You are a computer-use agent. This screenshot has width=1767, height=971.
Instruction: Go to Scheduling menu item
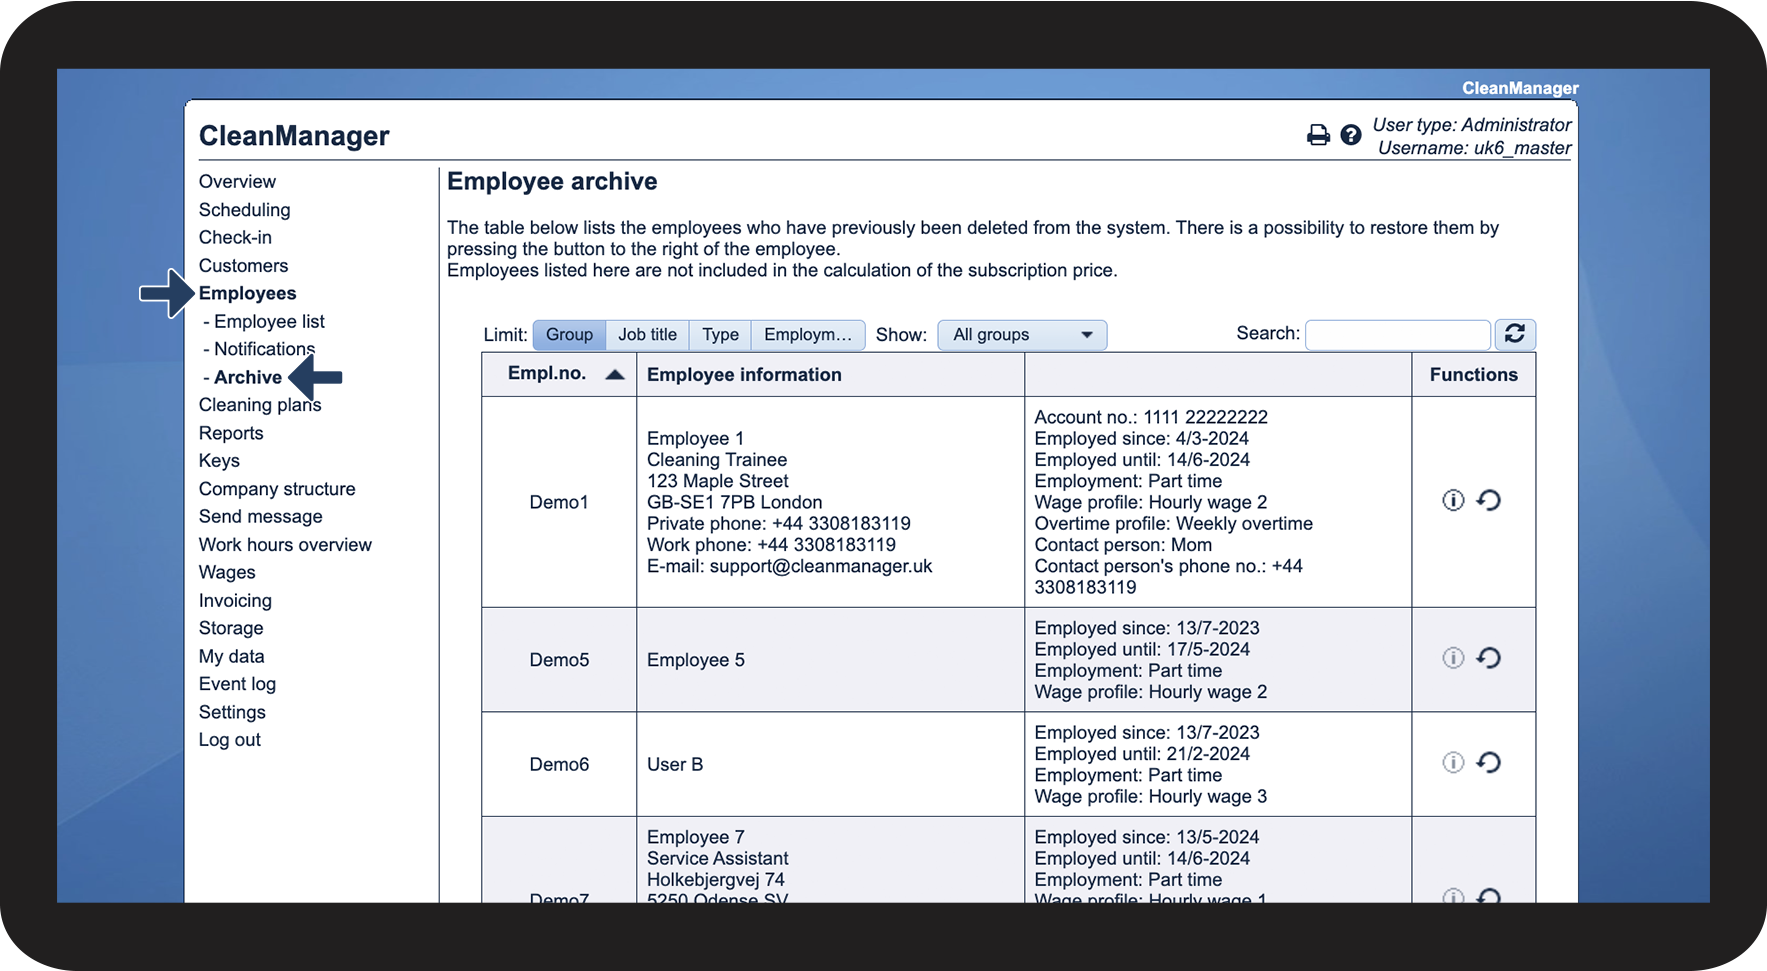(244, 210)
